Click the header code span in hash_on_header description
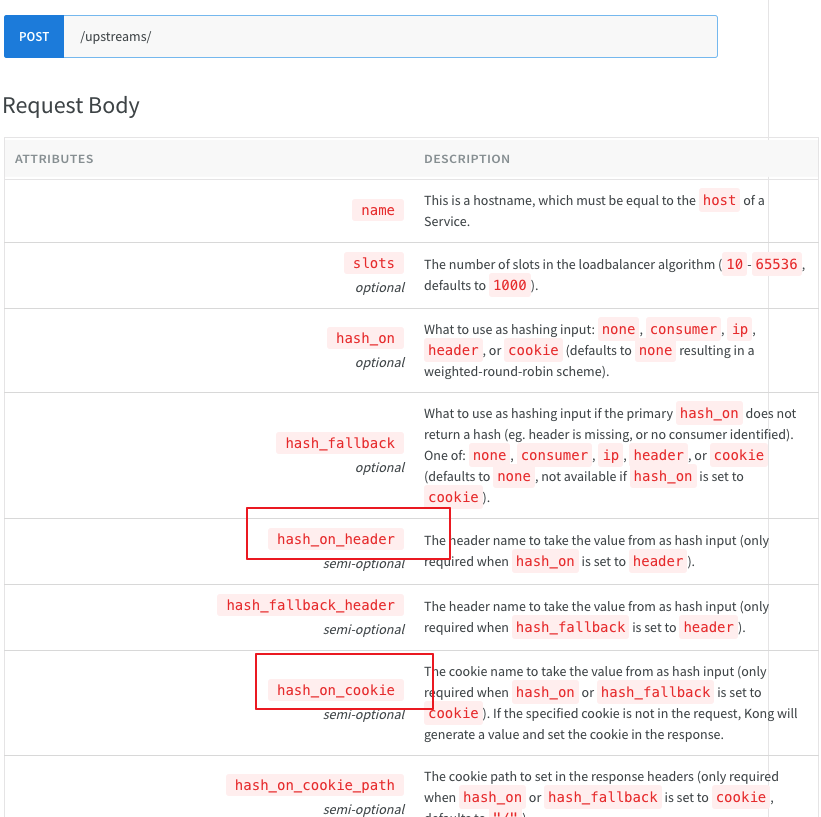This screenshot has height=817, width=821. click(x=658, y=561)
